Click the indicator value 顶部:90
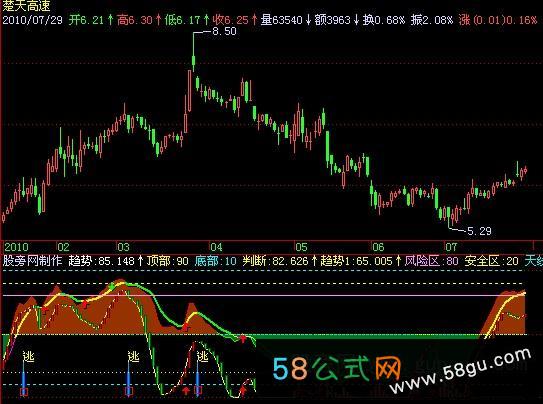This screenshot has height=404, width=543. (x=167, y=261)
